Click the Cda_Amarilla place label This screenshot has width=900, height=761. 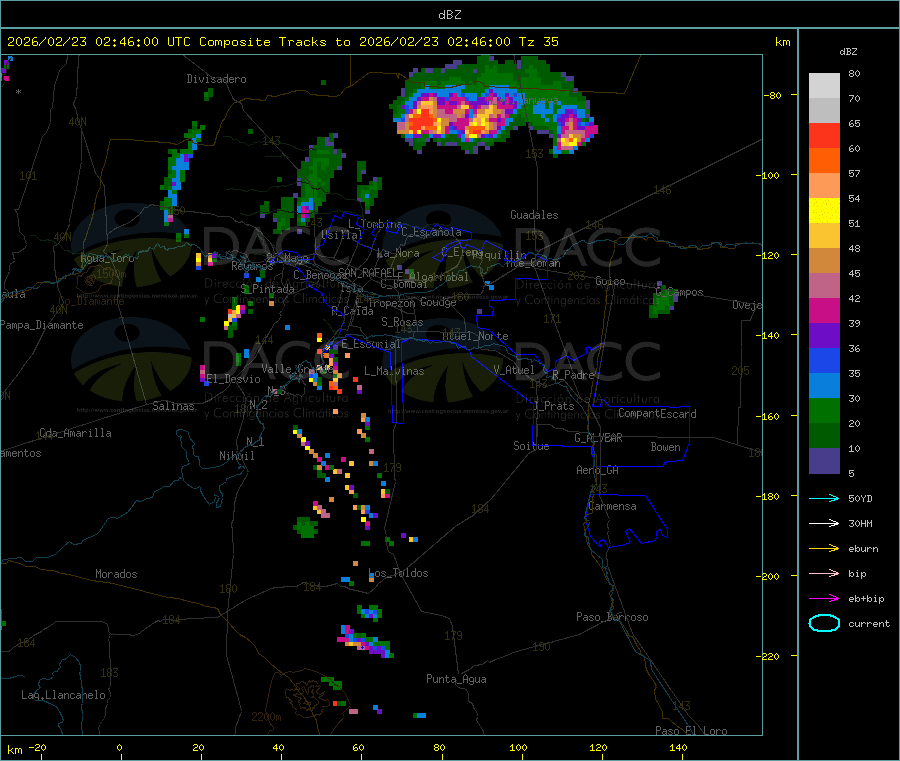coord(75,433)
